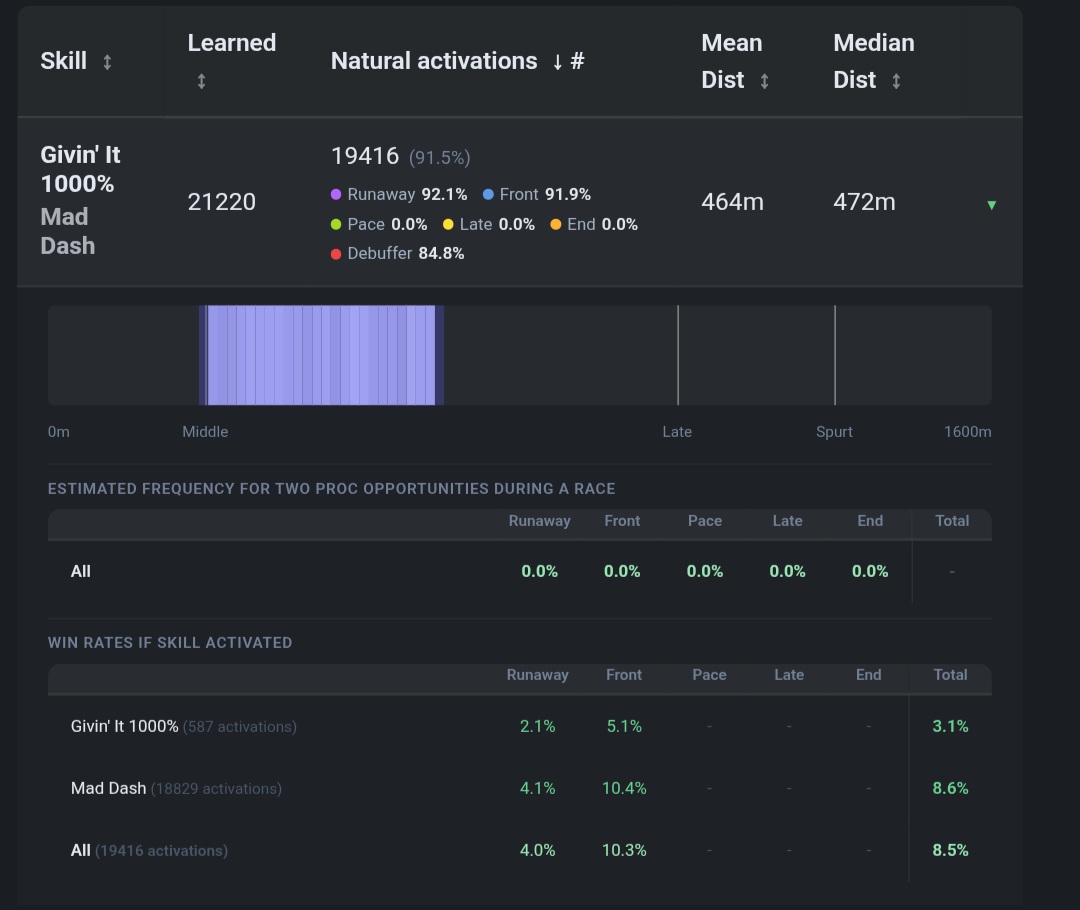The width and height of the screenshot is (1080, 910).
Task: Click the 464m mean distance value
Action: [x=732, y=202]
